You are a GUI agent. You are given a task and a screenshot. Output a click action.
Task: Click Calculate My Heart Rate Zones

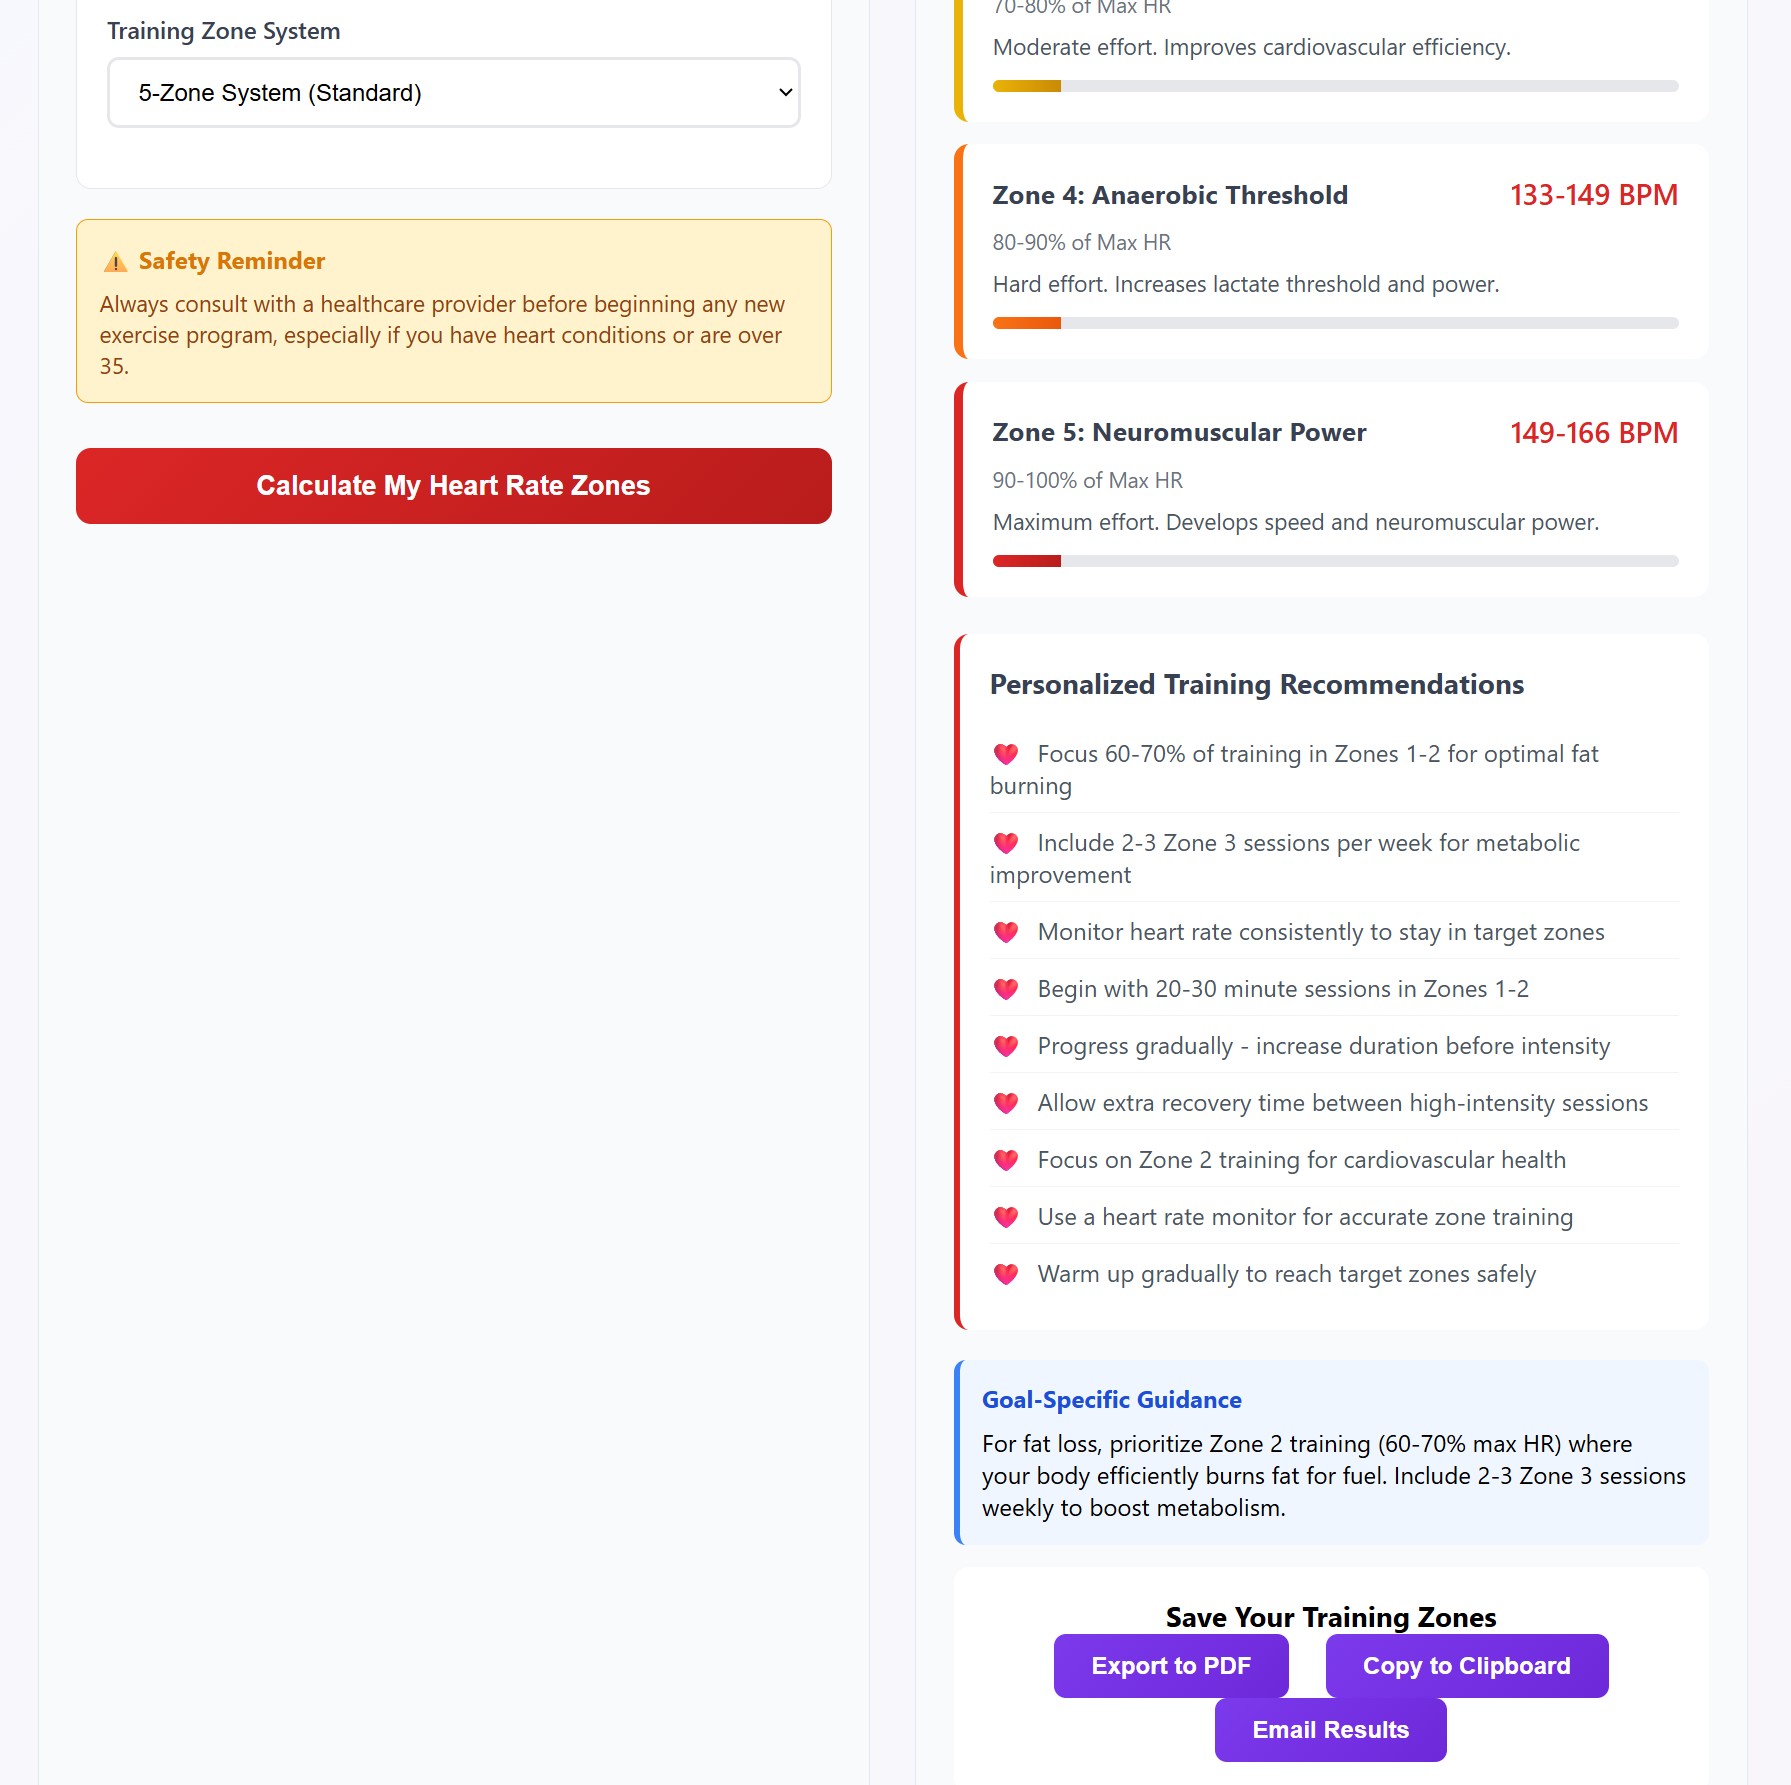click(453, 486)
